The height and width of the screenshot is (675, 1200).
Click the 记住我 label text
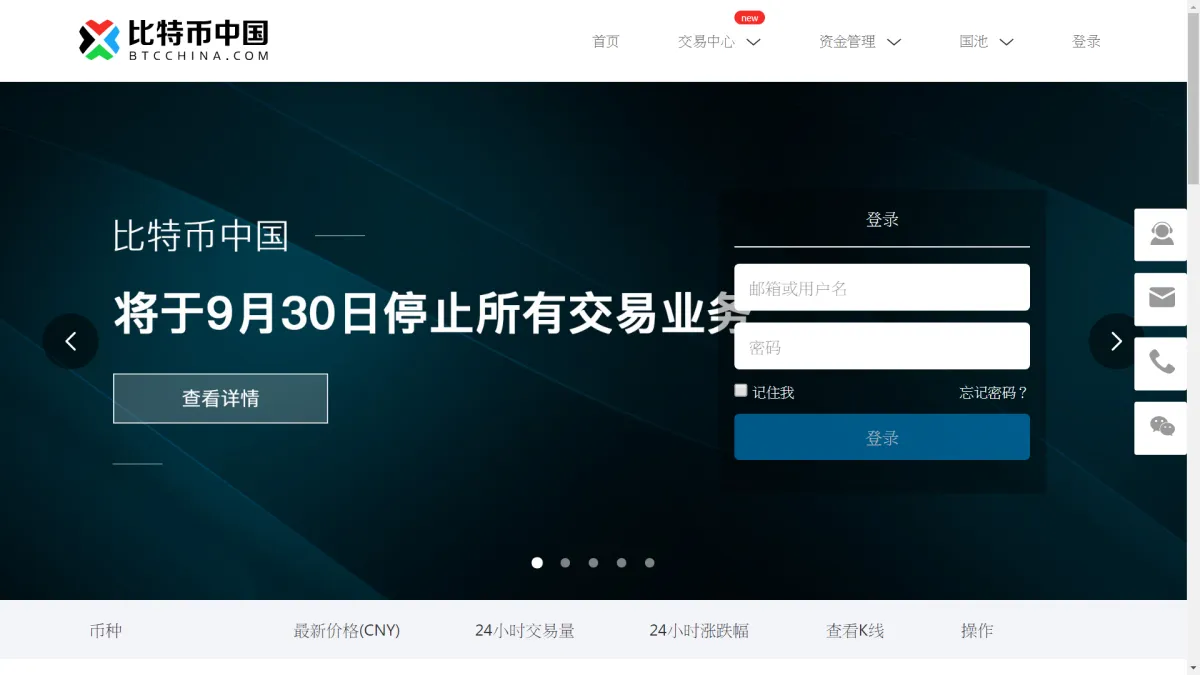click(x=773, y=392)
